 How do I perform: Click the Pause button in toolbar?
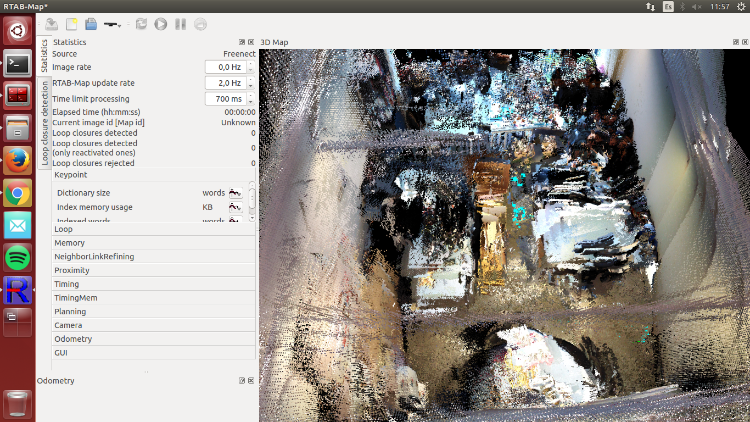tap(180, 23)
